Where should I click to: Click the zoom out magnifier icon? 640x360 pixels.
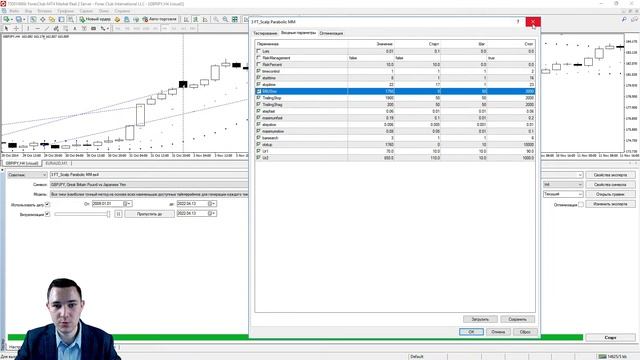tap(225, 19)
